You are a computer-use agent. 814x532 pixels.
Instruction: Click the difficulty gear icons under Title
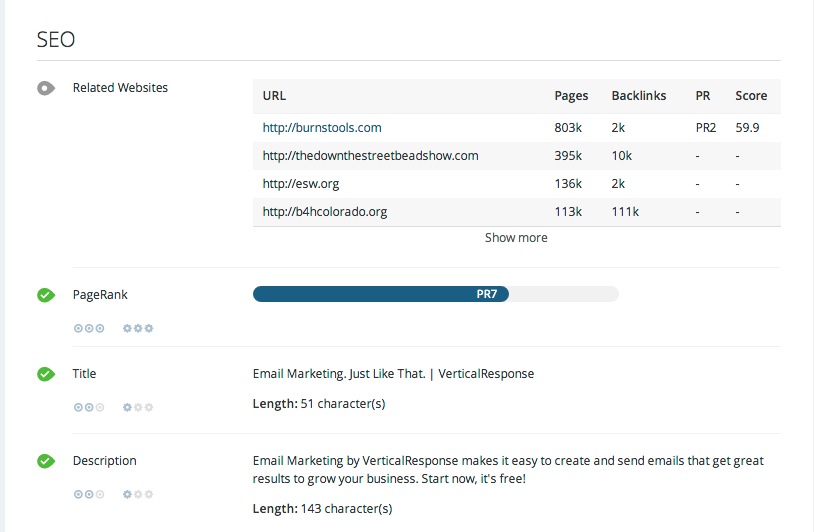[138, 407]
